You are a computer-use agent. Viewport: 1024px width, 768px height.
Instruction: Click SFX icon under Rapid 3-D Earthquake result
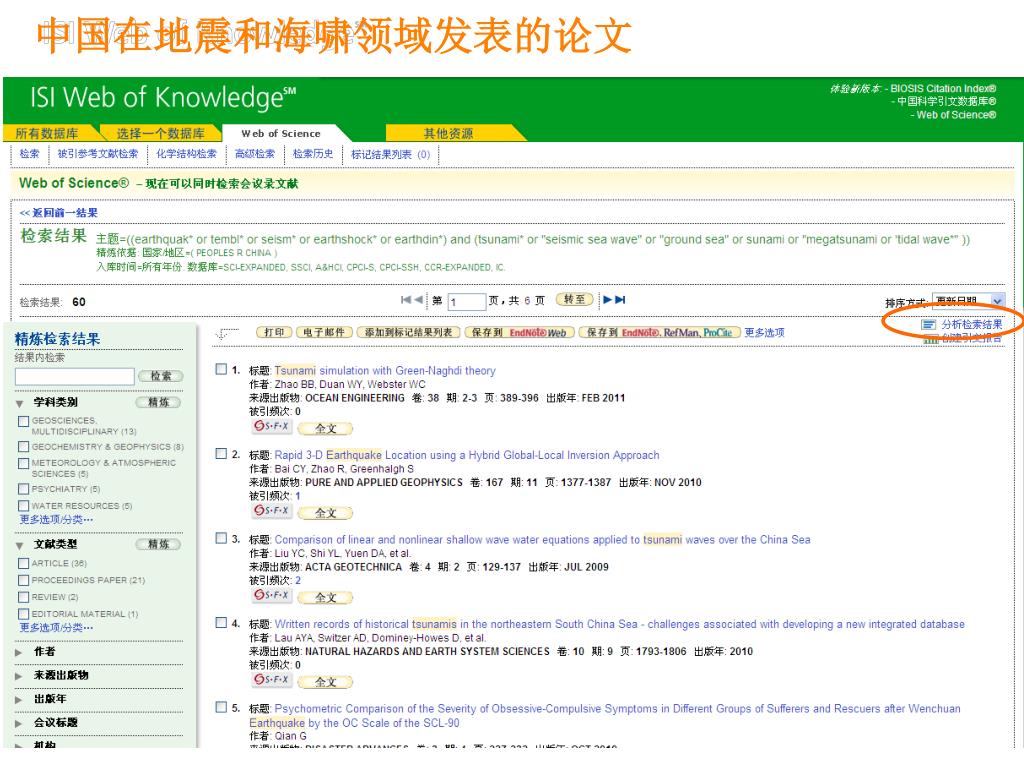click(x=272, y=511)
